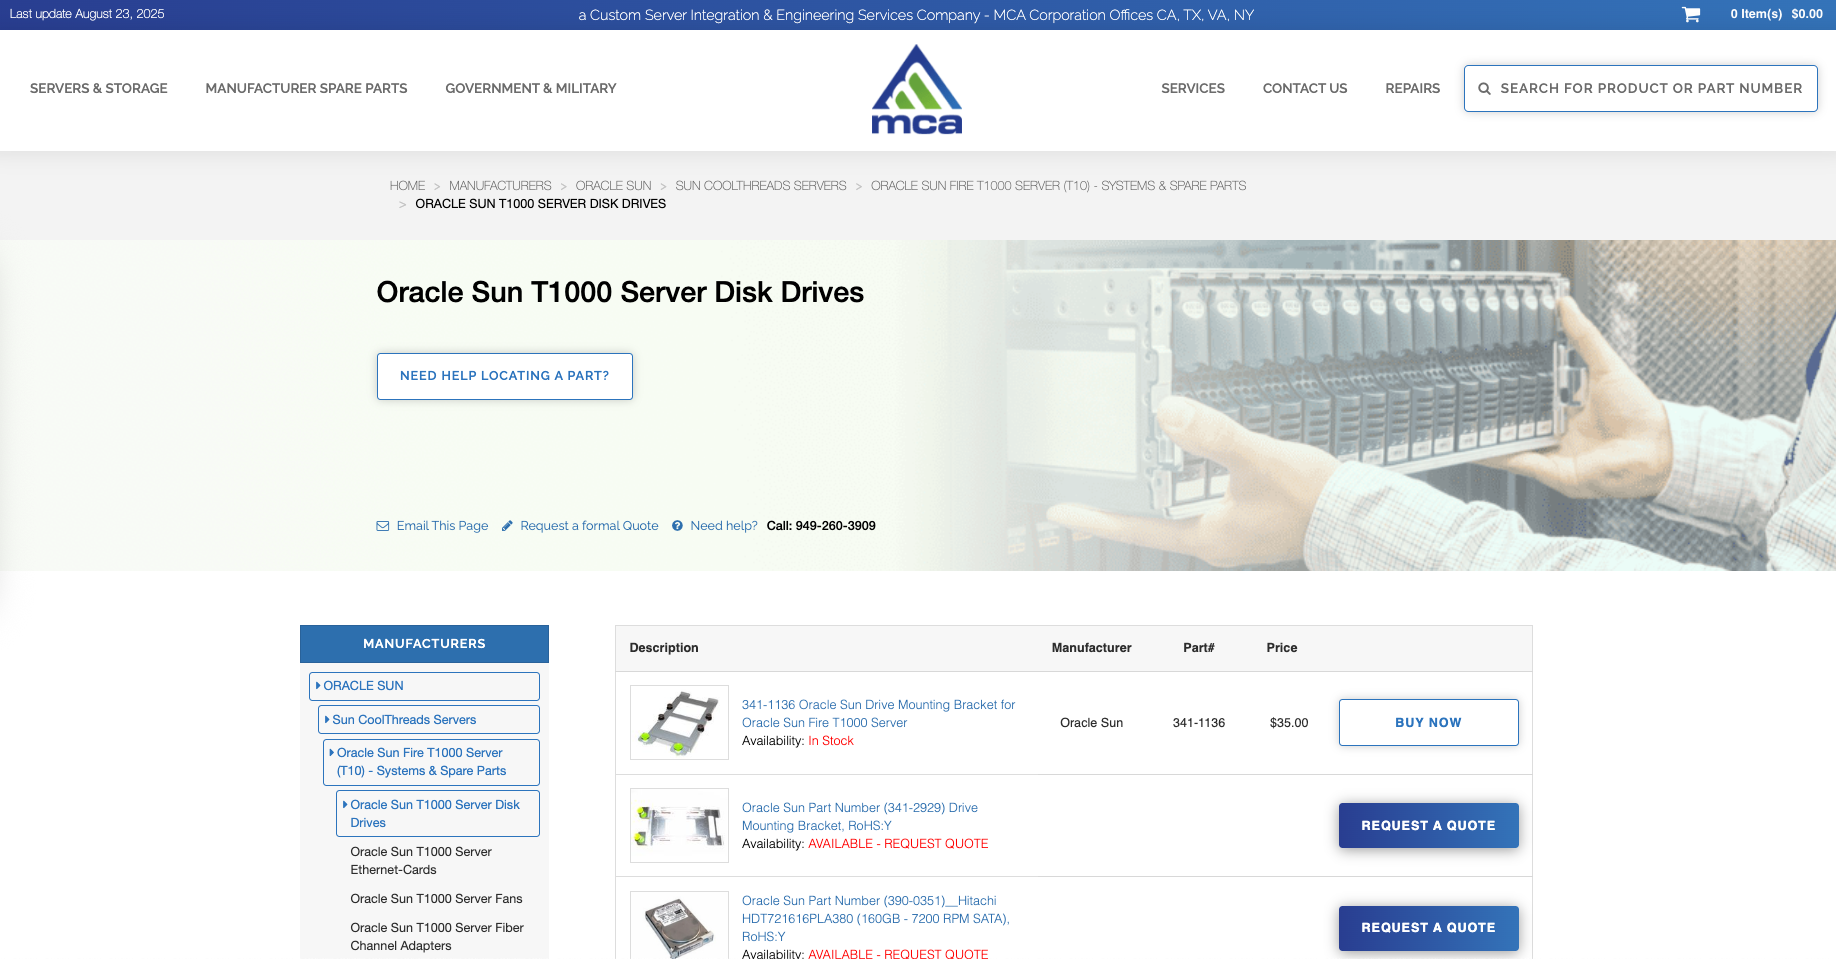Image resolution: width=1836 pixels, height=959 pixels.
Task: Click the question mark icon next to Need help?
Action: pyautogui.click(x=677, y=525)
